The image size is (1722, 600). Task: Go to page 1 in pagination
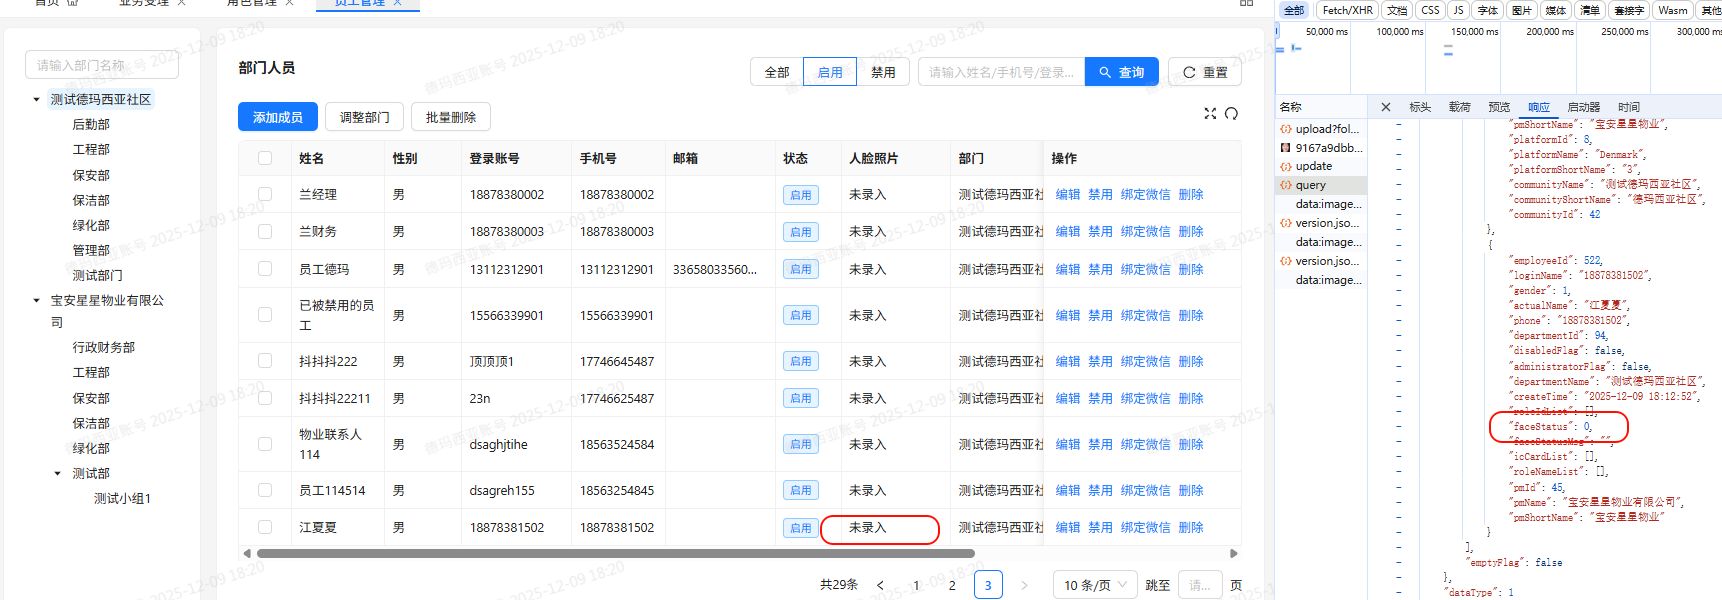[x=916, y=586]
